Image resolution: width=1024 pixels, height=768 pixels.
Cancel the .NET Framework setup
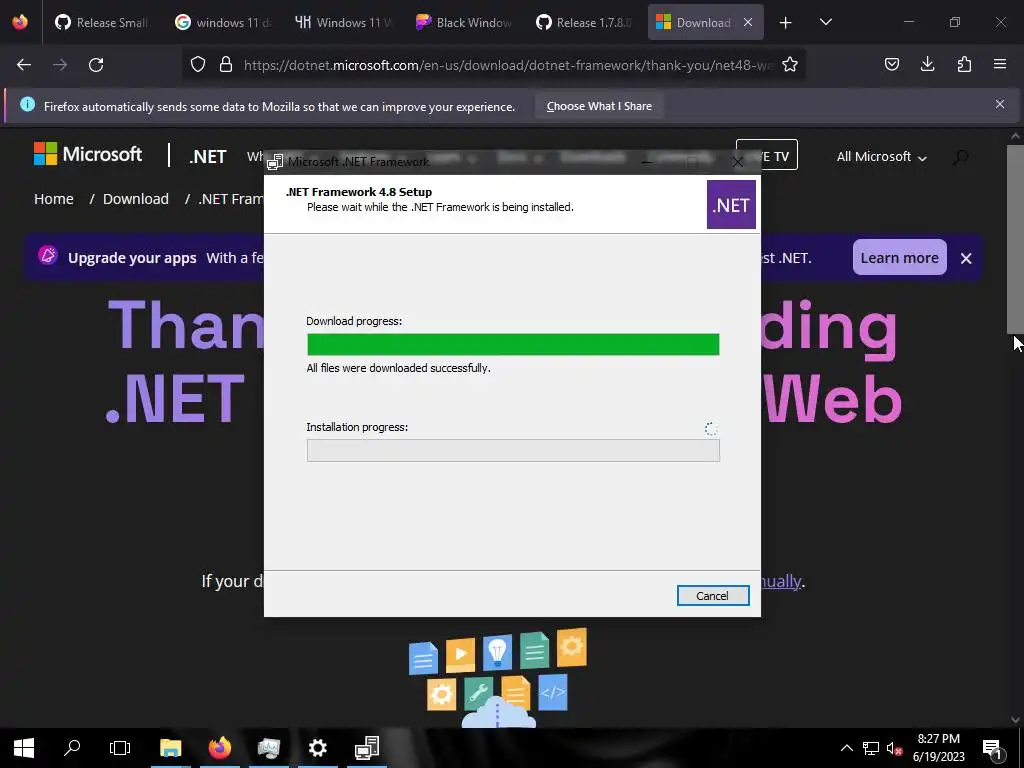(x=712, y=596)
